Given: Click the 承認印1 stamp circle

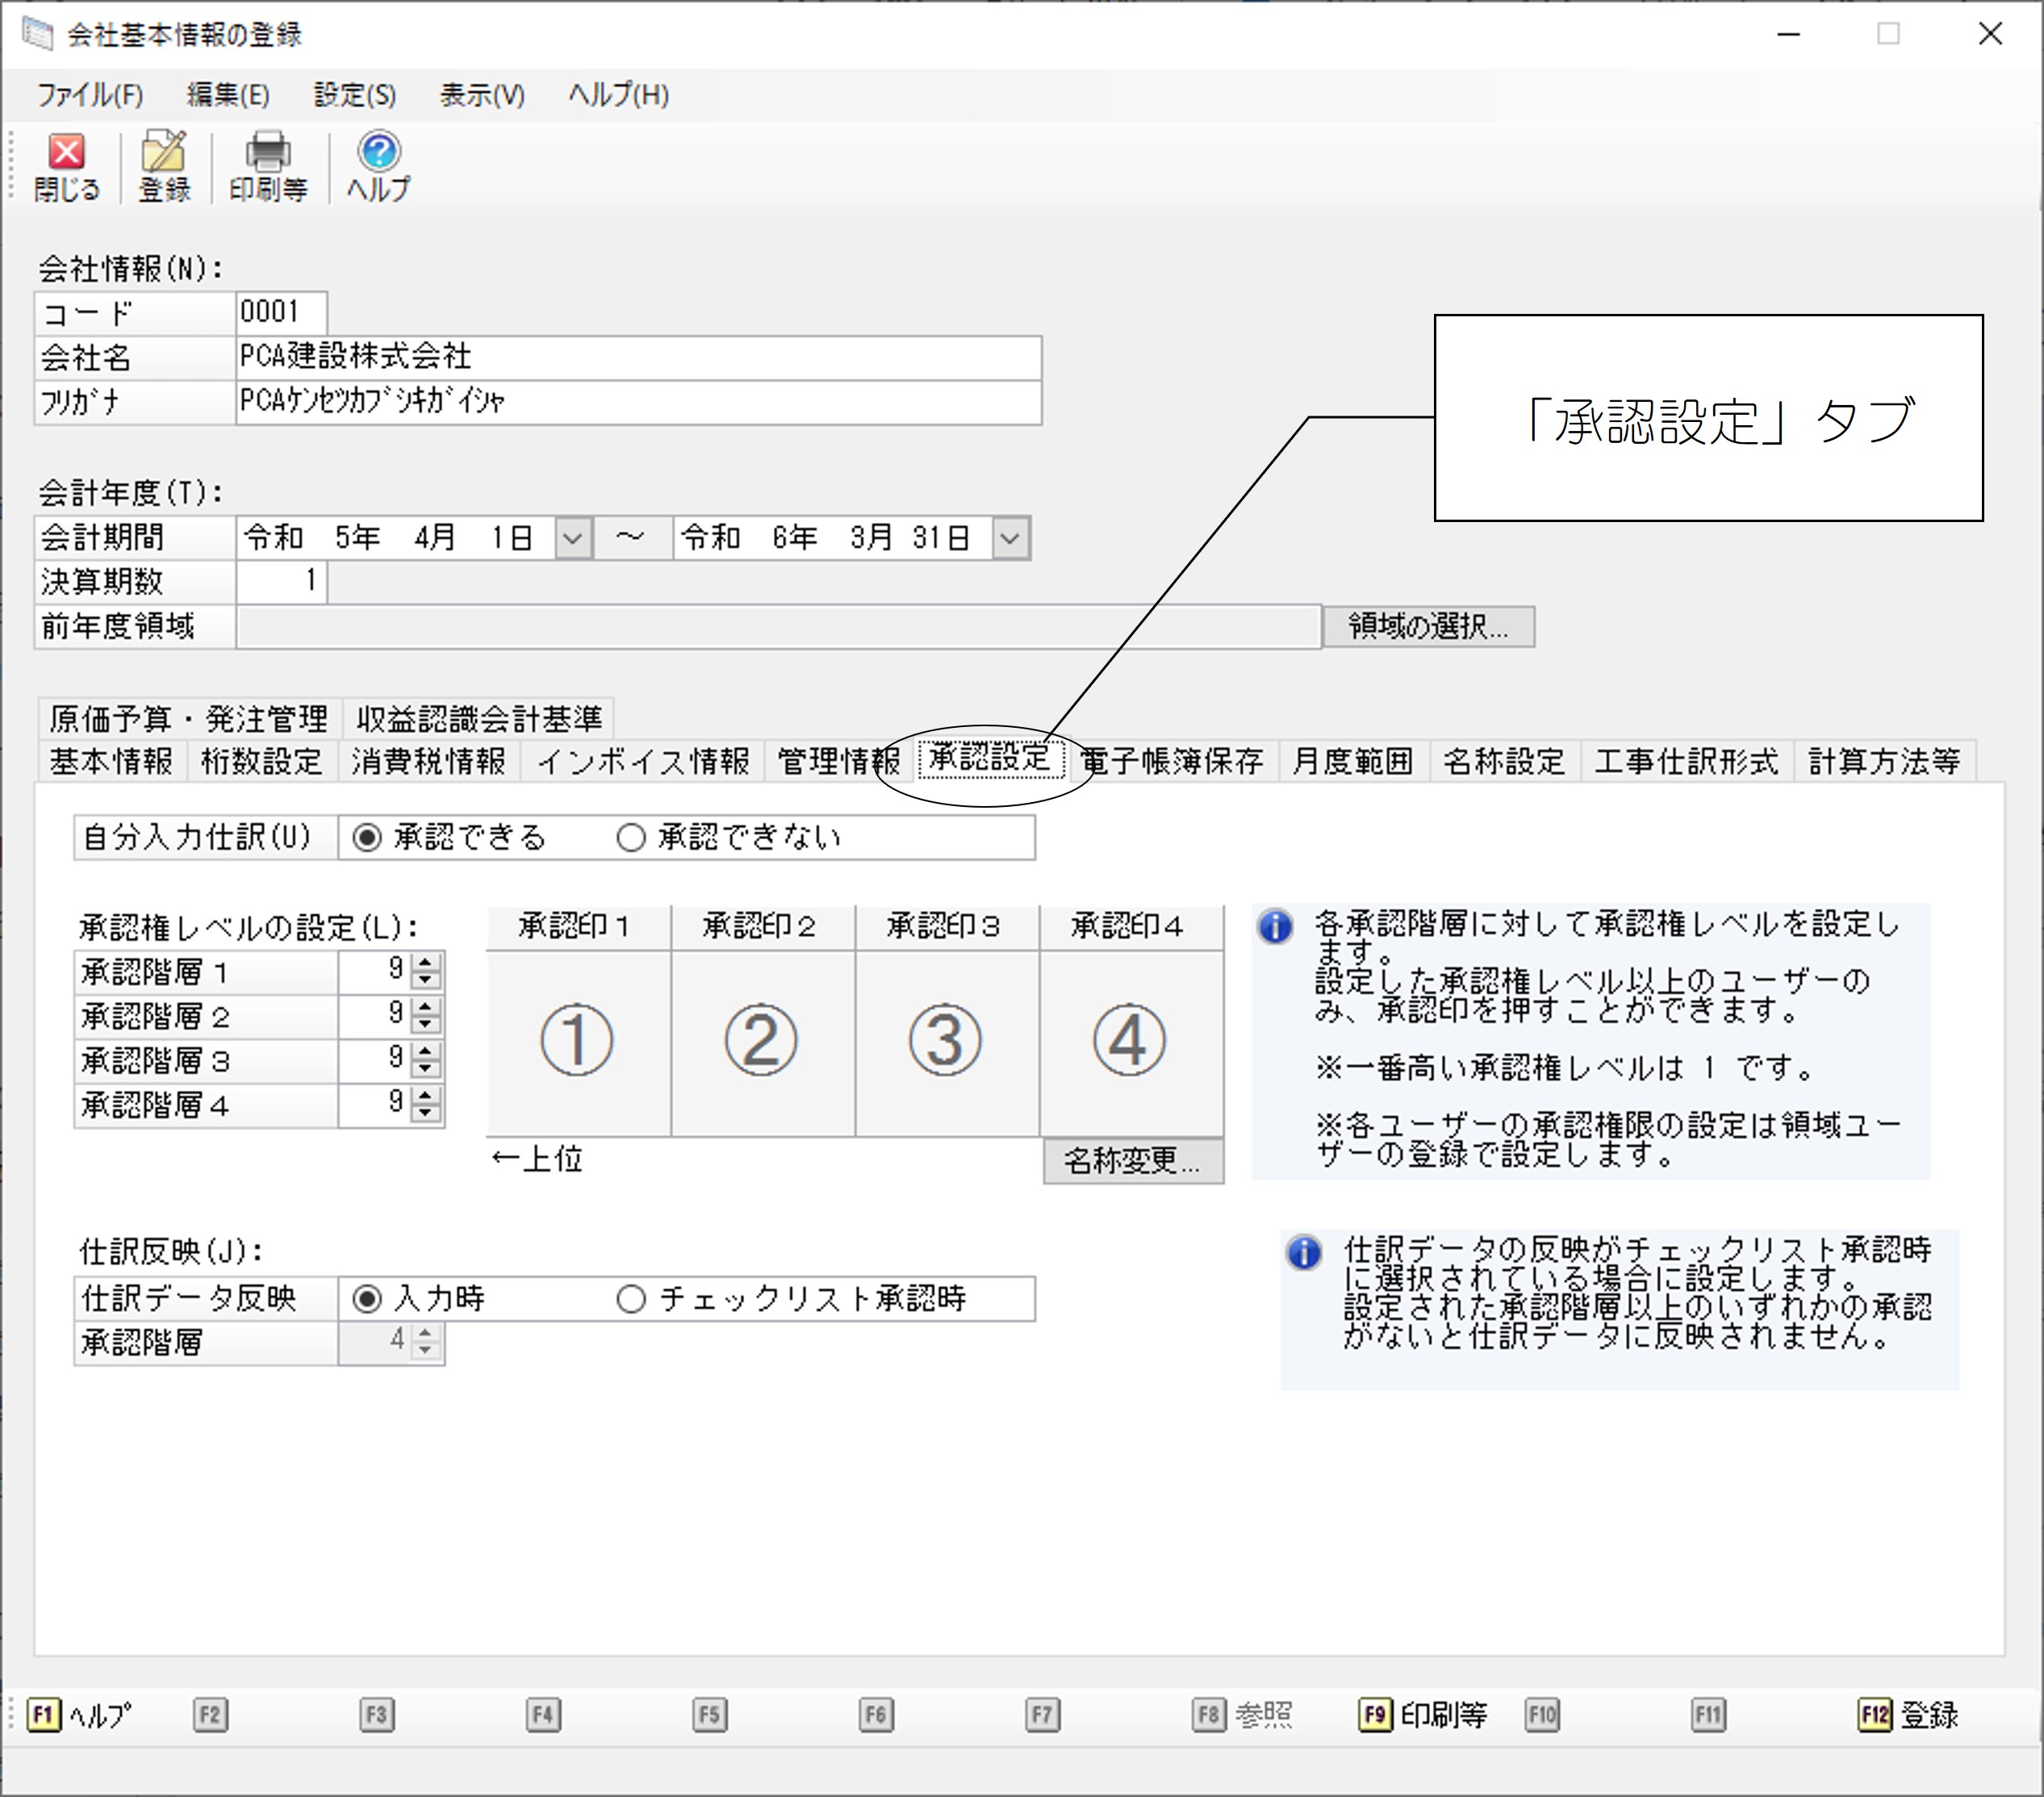Looking at the screenshot, I should 577,1040.
